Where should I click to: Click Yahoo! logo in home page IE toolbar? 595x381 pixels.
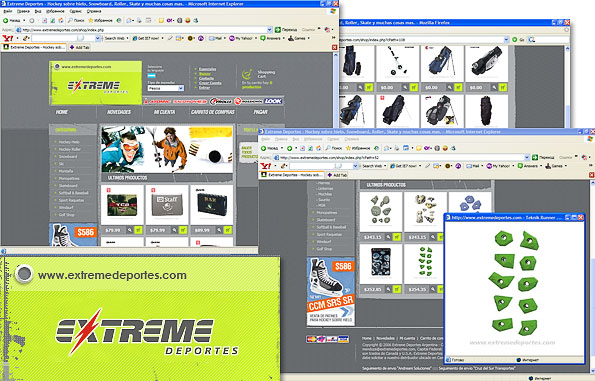point(8,38)
